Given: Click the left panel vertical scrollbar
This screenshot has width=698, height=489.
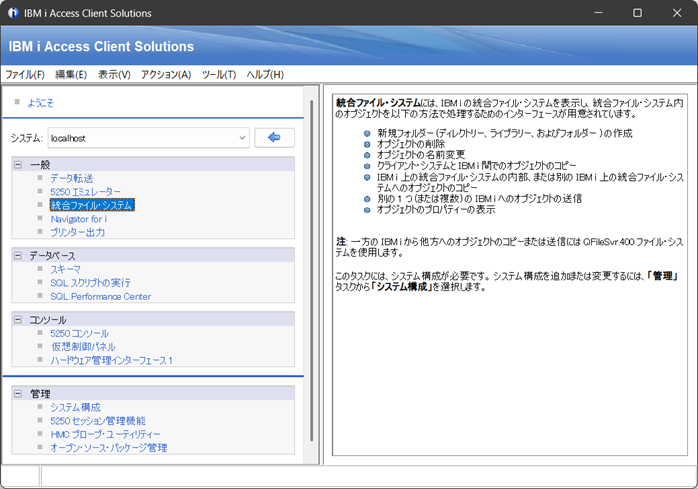Looking at the screenshot, I should pos(310,270).
